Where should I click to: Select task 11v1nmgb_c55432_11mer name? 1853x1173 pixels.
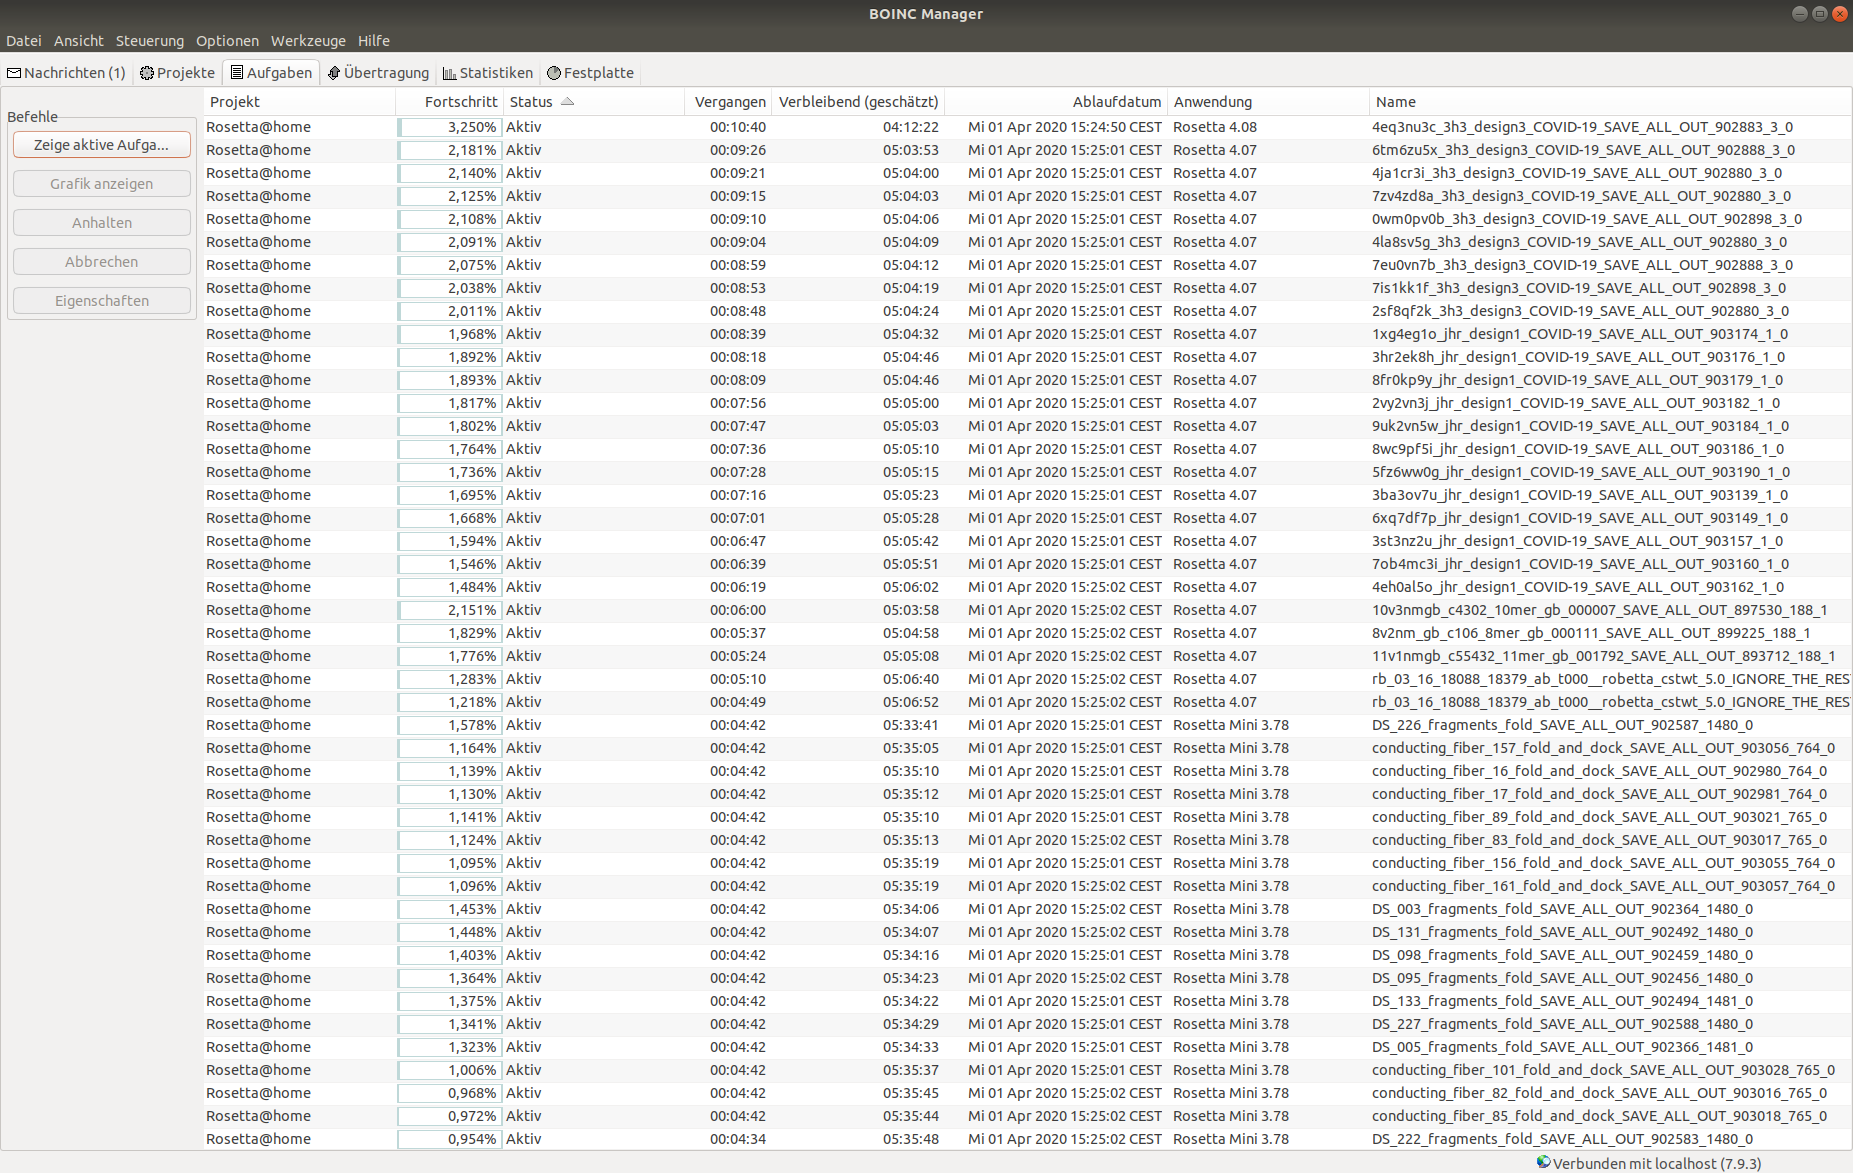pos(1603,656)
